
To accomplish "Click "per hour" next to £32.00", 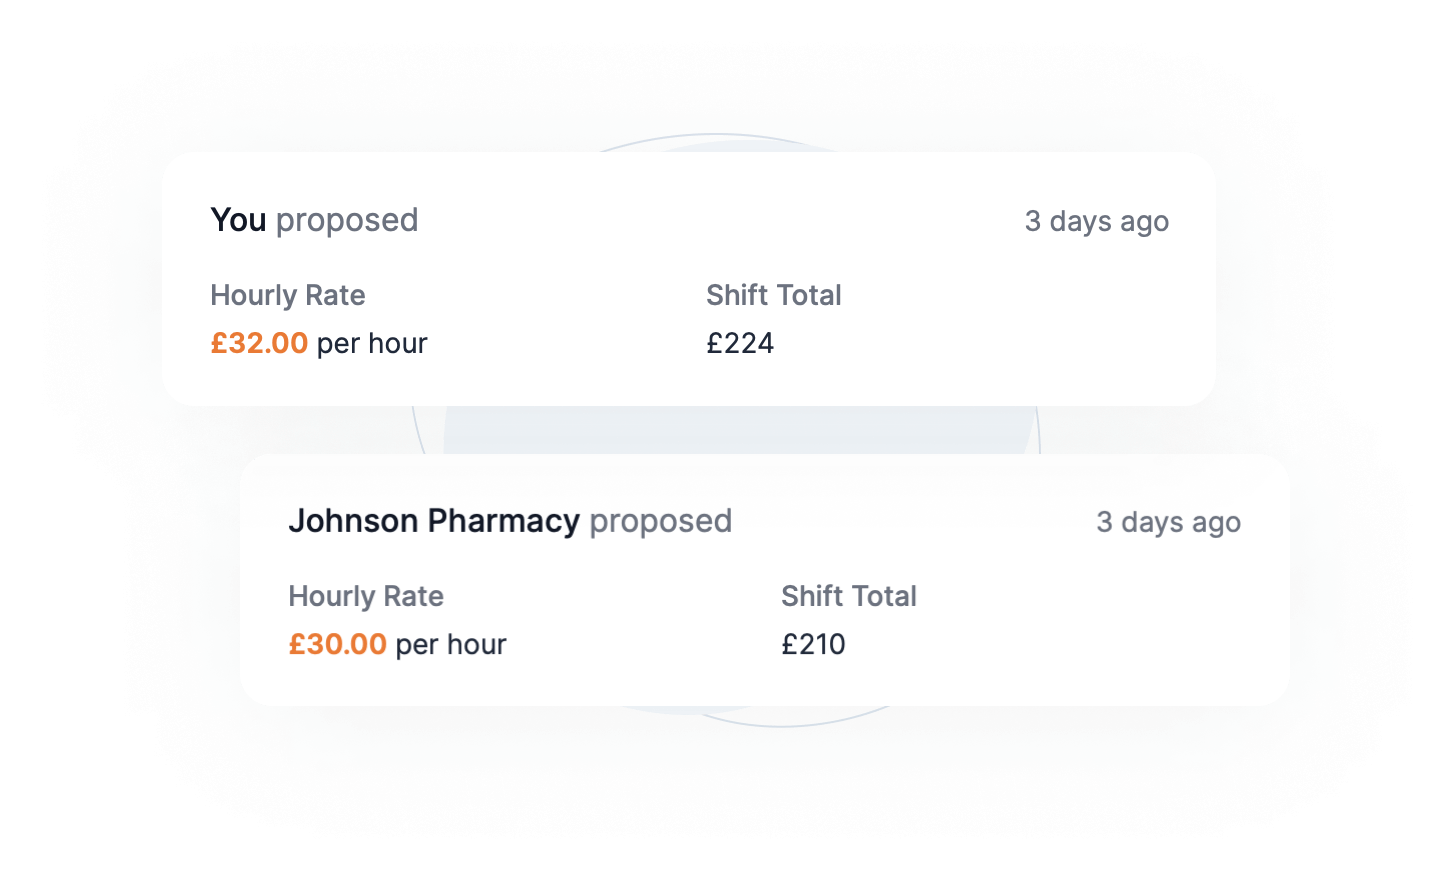I will tap(370, 343).
